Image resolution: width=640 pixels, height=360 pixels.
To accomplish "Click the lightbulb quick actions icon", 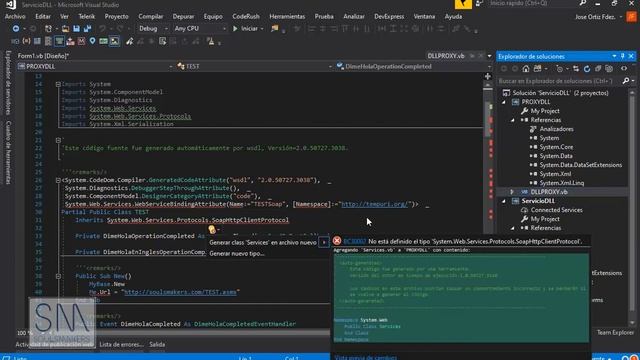I will [x=212, y=229].
